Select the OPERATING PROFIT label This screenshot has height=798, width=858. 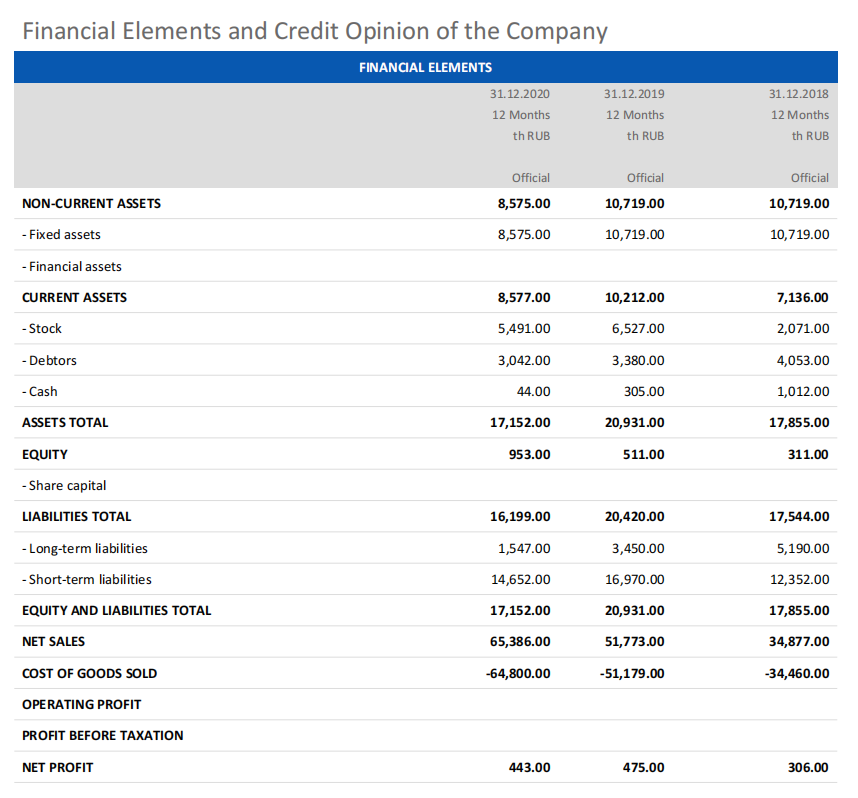82,705
